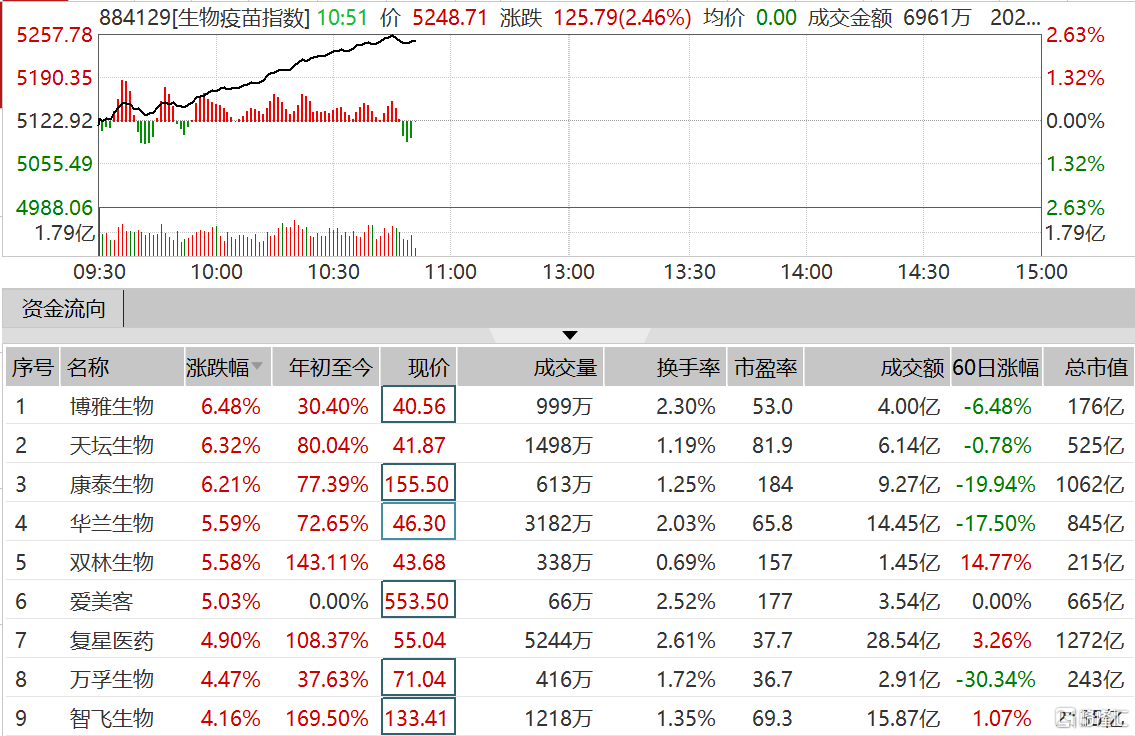The width and height of the screenshot is (1135, 736).
Task: Click the 143.11% year-to-date value
Action: (327, 563)
